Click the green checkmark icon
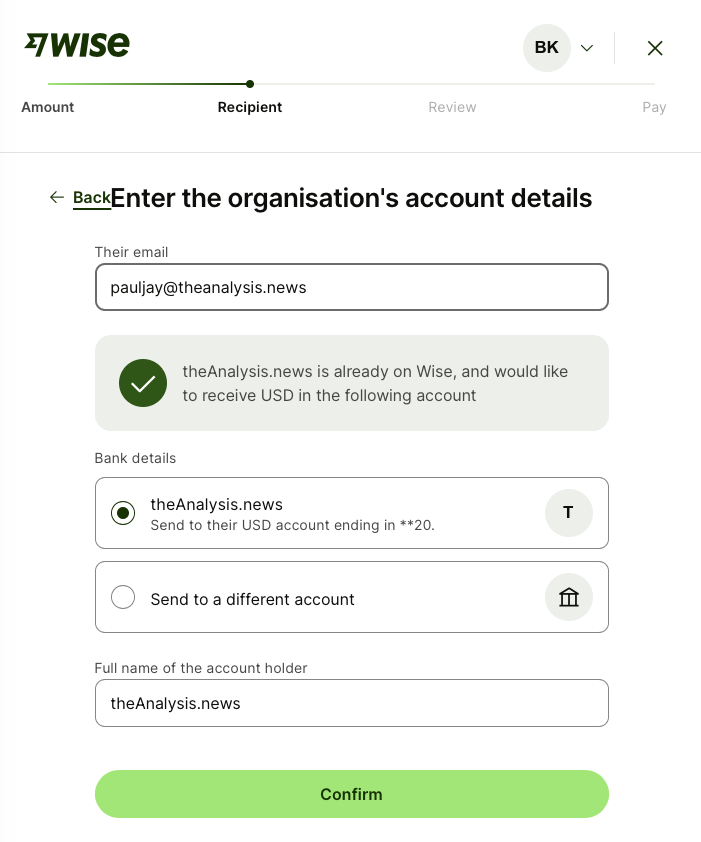The height and width of the screenshot is (842, 701). pos(143,383)
